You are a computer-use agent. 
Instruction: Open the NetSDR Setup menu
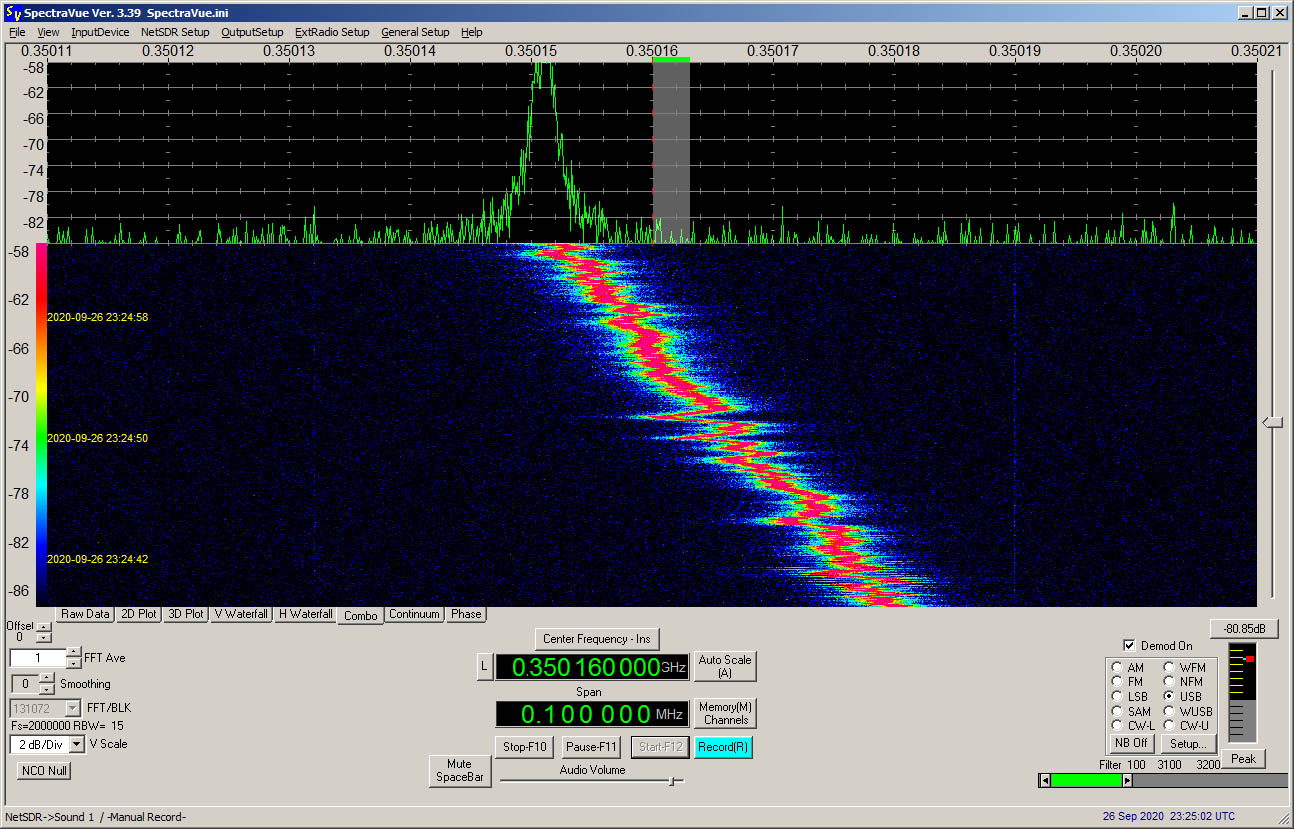point(175,32)
